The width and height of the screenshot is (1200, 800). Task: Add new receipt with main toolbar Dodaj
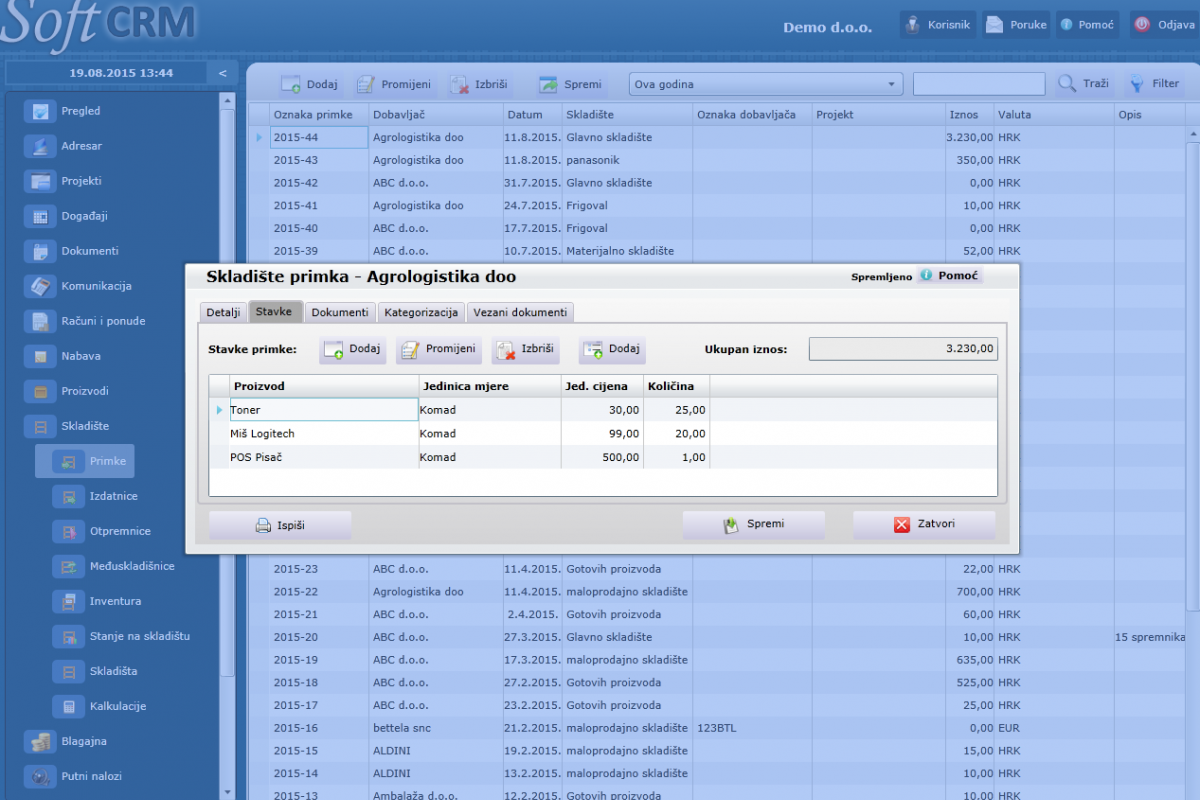point(309,84)
